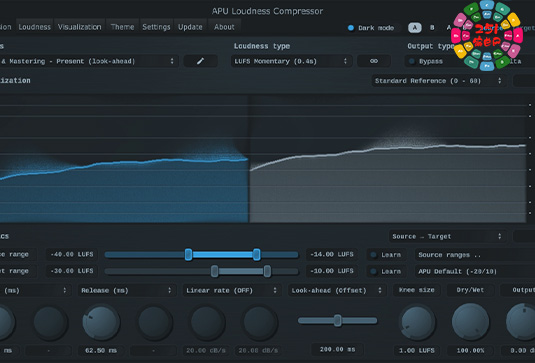Open the Linear rate (OFF) dropdown
Image resolution: width=535 pixels, height=363 pixels.
[x=232, y=290]
